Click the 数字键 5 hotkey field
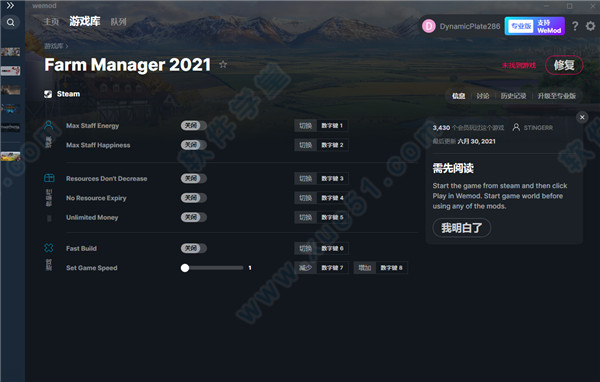600x382 pixels. 332,217
